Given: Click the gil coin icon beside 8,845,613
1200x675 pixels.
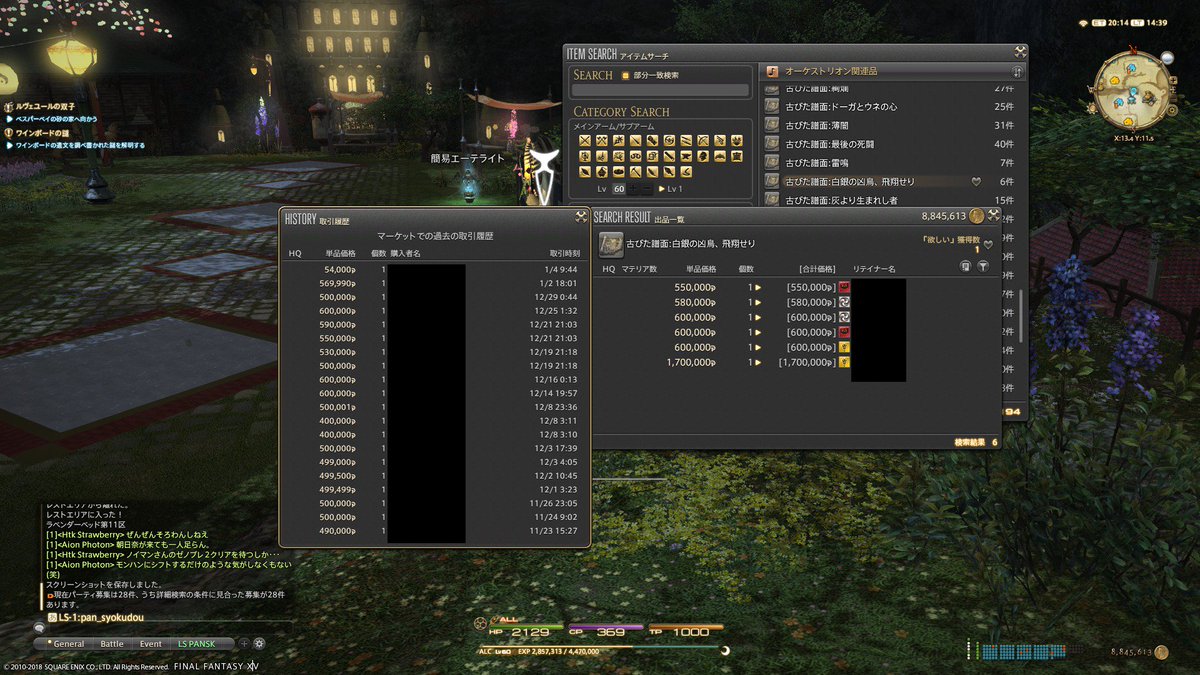Looking at the screenshot, I should [976, 216].
